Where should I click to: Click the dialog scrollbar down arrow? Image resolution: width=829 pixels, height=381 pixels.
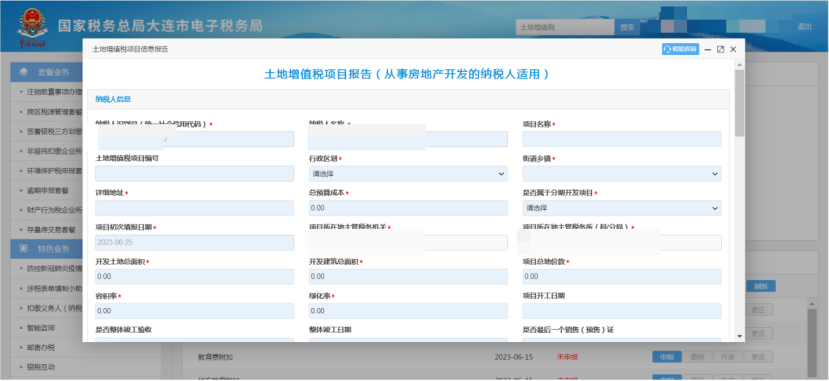[739, 336]
